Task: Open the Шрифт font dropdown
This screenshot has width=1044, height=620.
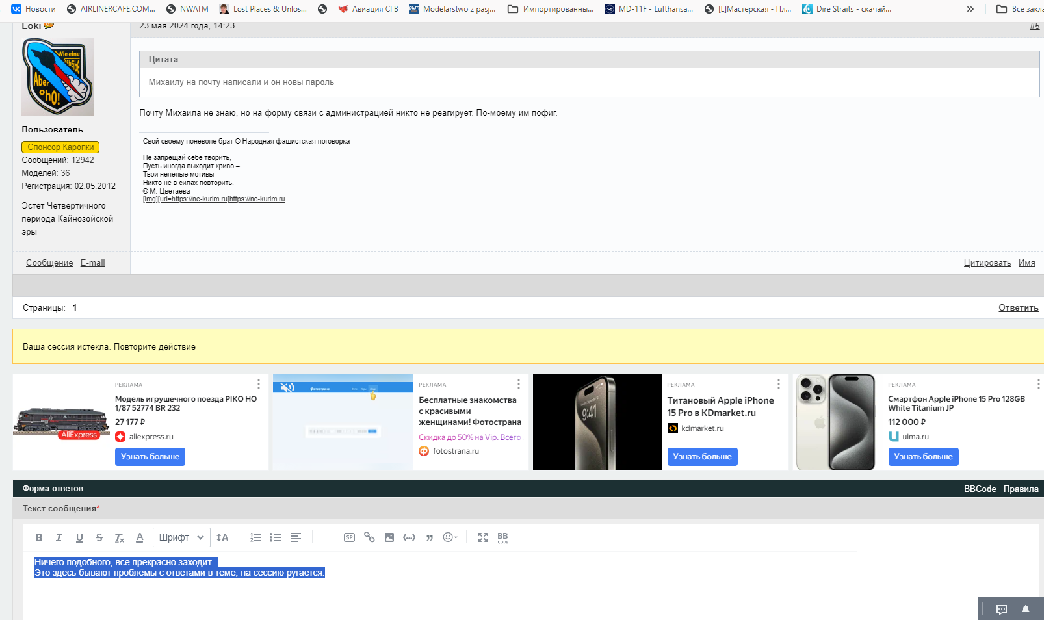Action: point(181,538)
